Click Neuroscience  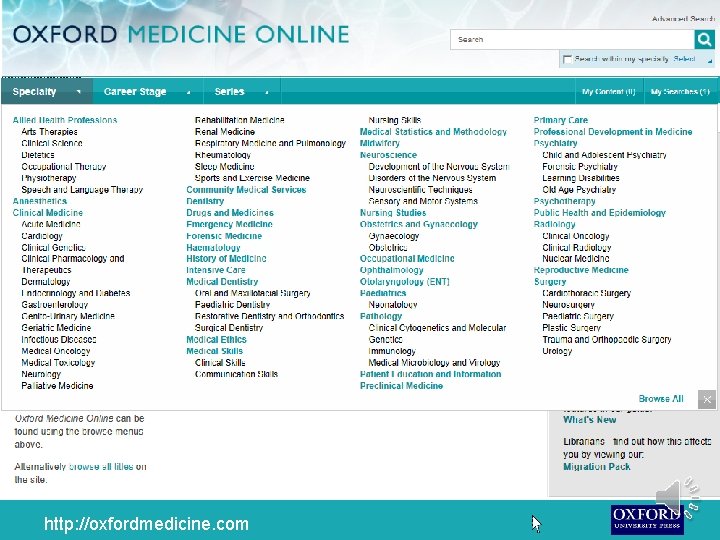pos(388,155)
